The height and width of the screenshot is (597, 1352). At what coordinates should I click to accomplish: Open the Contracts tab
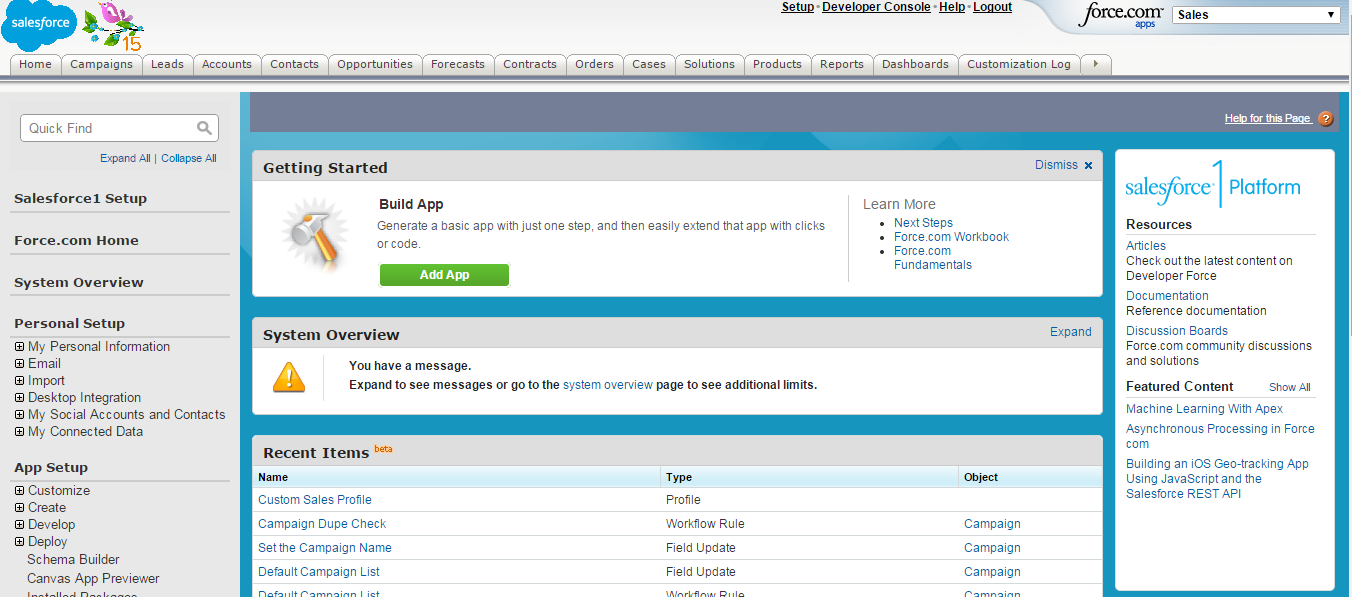(x=530, y=64)
